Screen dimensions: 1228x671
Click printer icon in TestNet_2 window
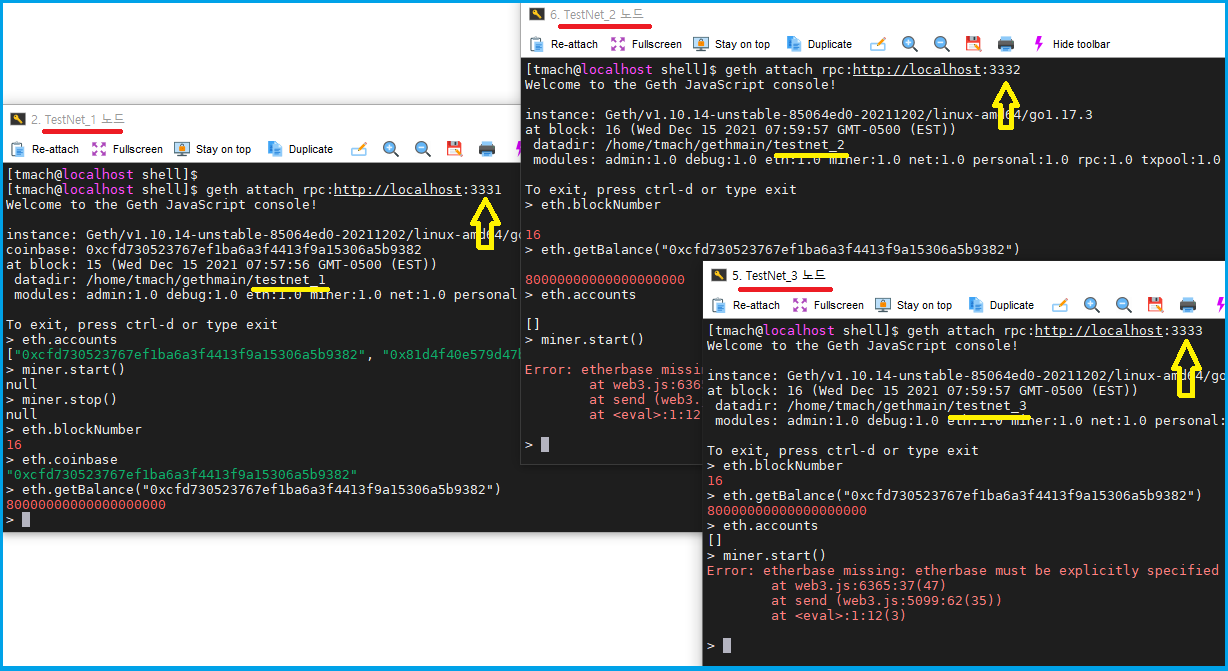(1006, 44)
